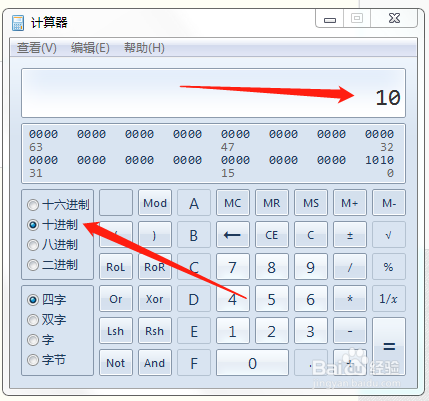Click the MS memory store button
The image size is (429, 401).
311,203
